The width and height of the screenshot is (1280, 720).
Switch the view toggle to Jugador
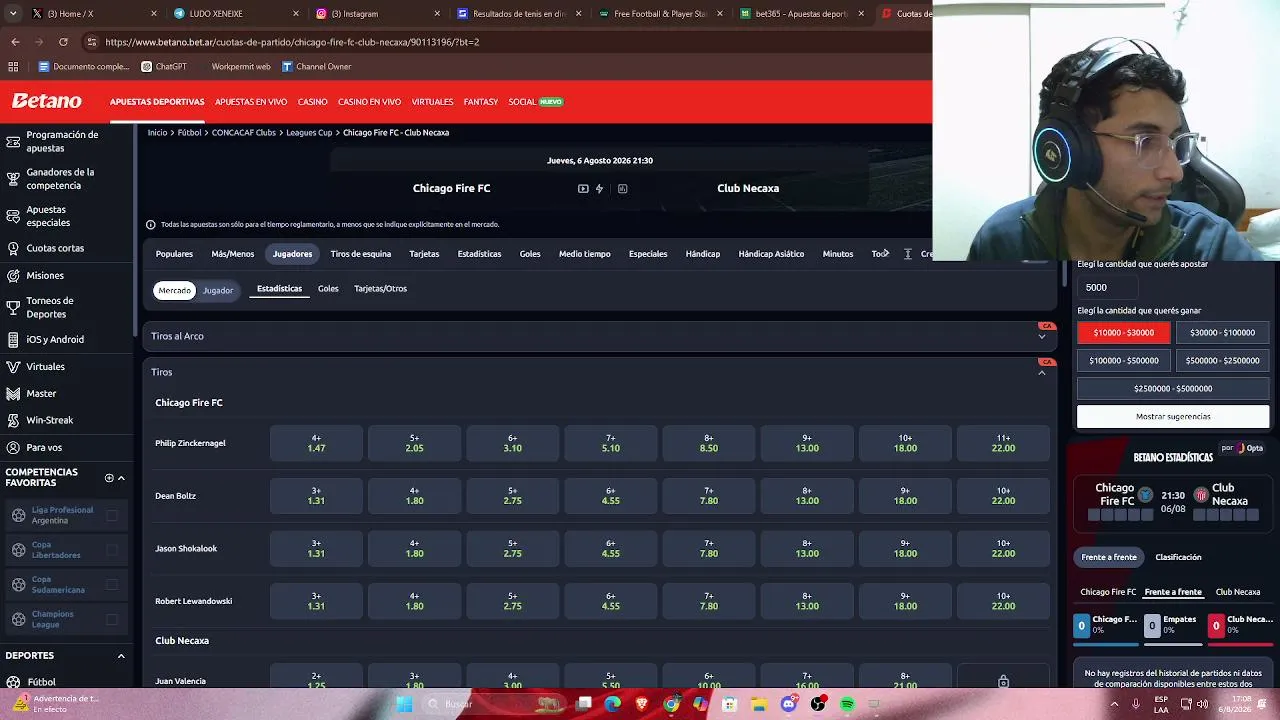tap(218, 290)
